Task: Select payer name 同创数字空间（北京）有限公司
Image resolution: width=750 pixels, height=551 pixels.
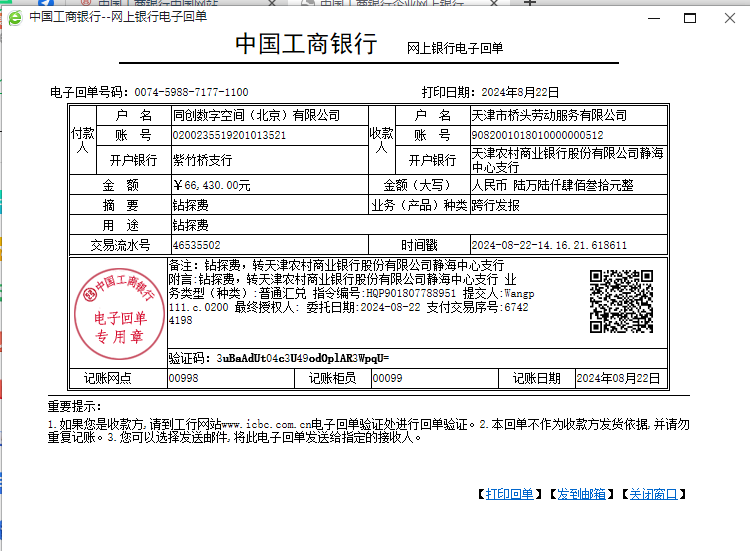Action: 256,115
